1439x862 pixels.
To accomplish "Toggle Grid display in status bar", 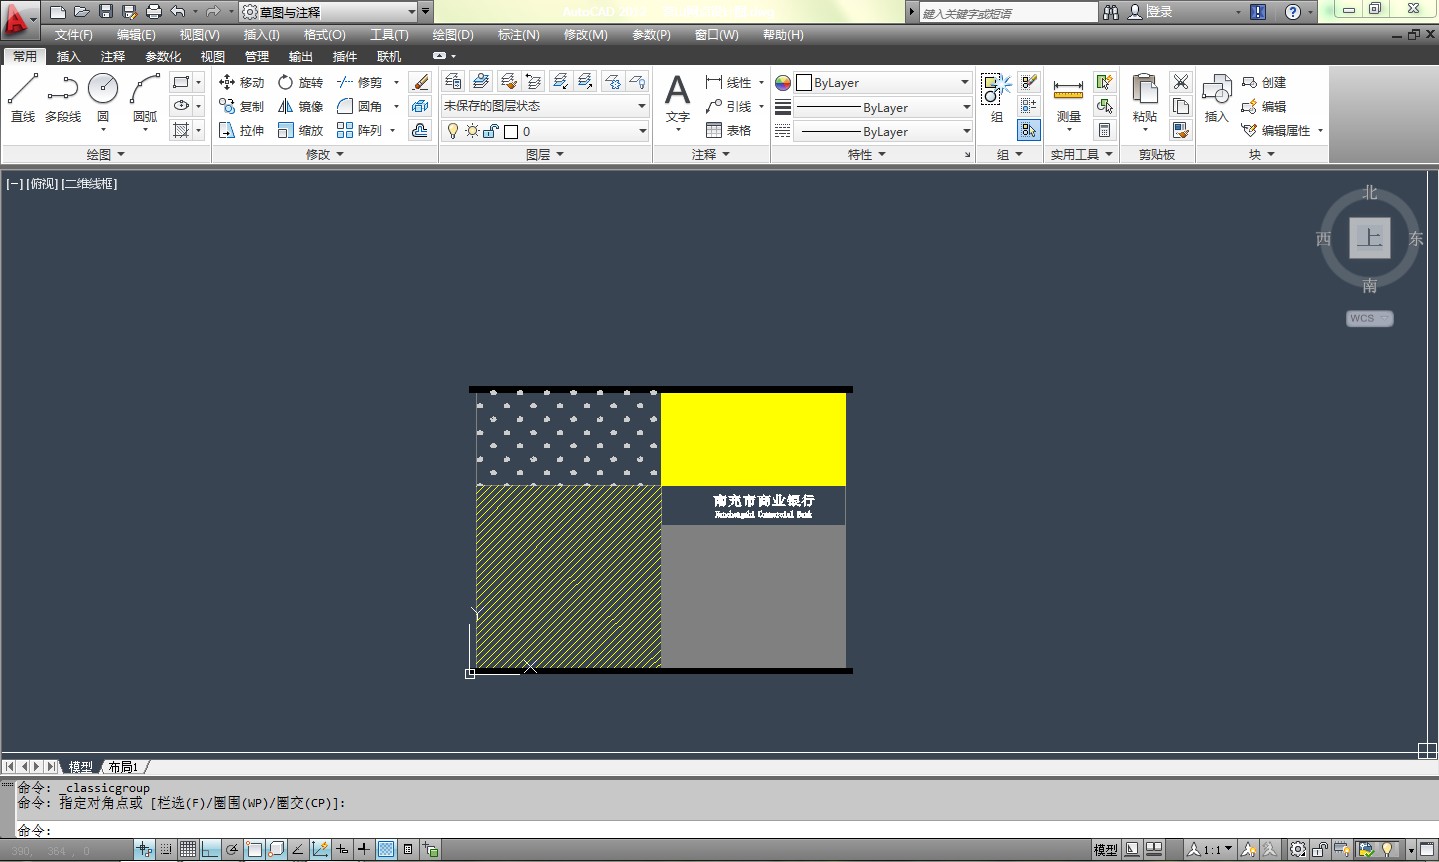I will coord(188,850).
